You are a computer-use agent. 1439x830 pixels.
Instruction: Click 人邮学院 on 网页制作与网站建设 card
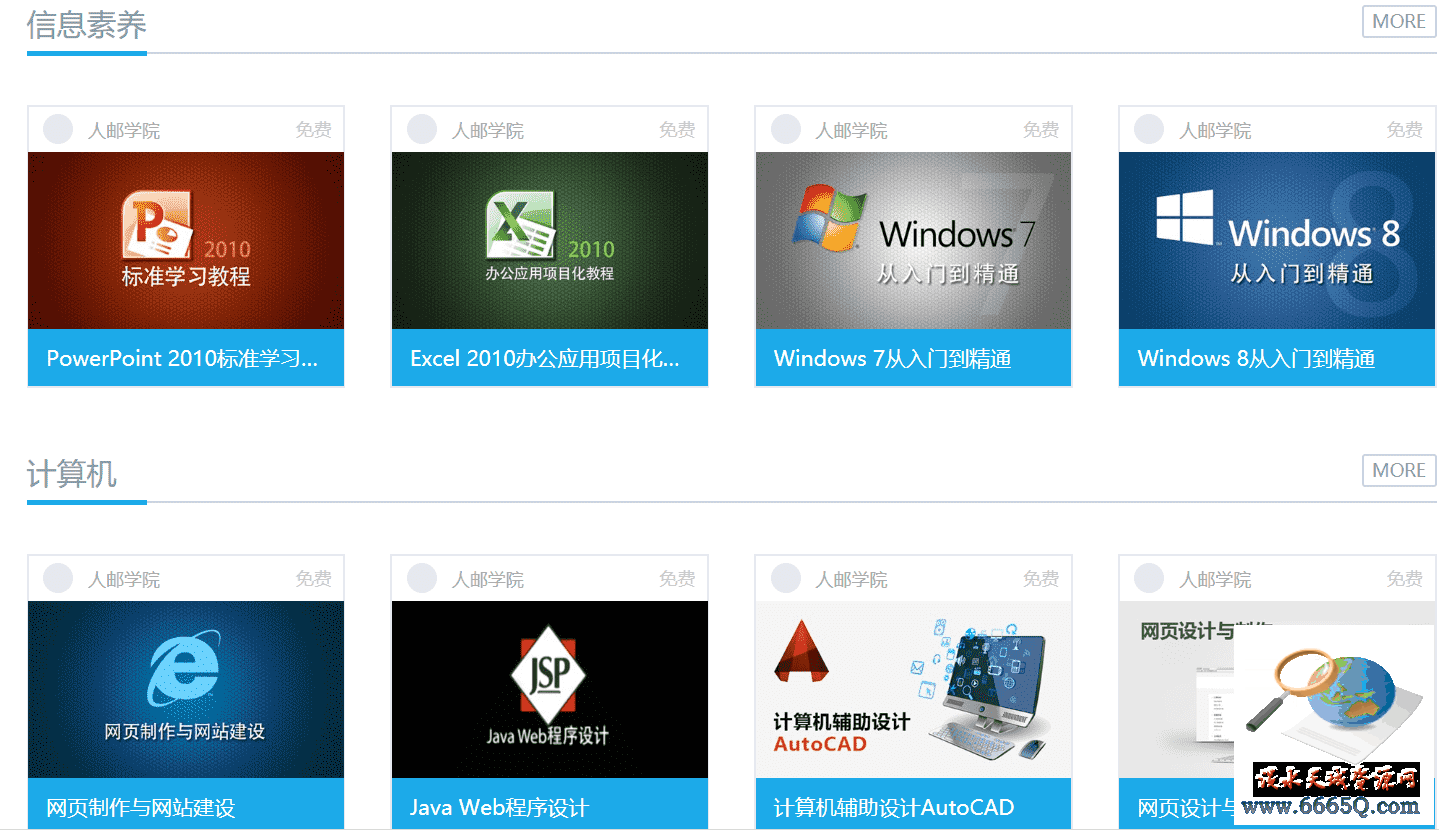(x=124, y=579)
